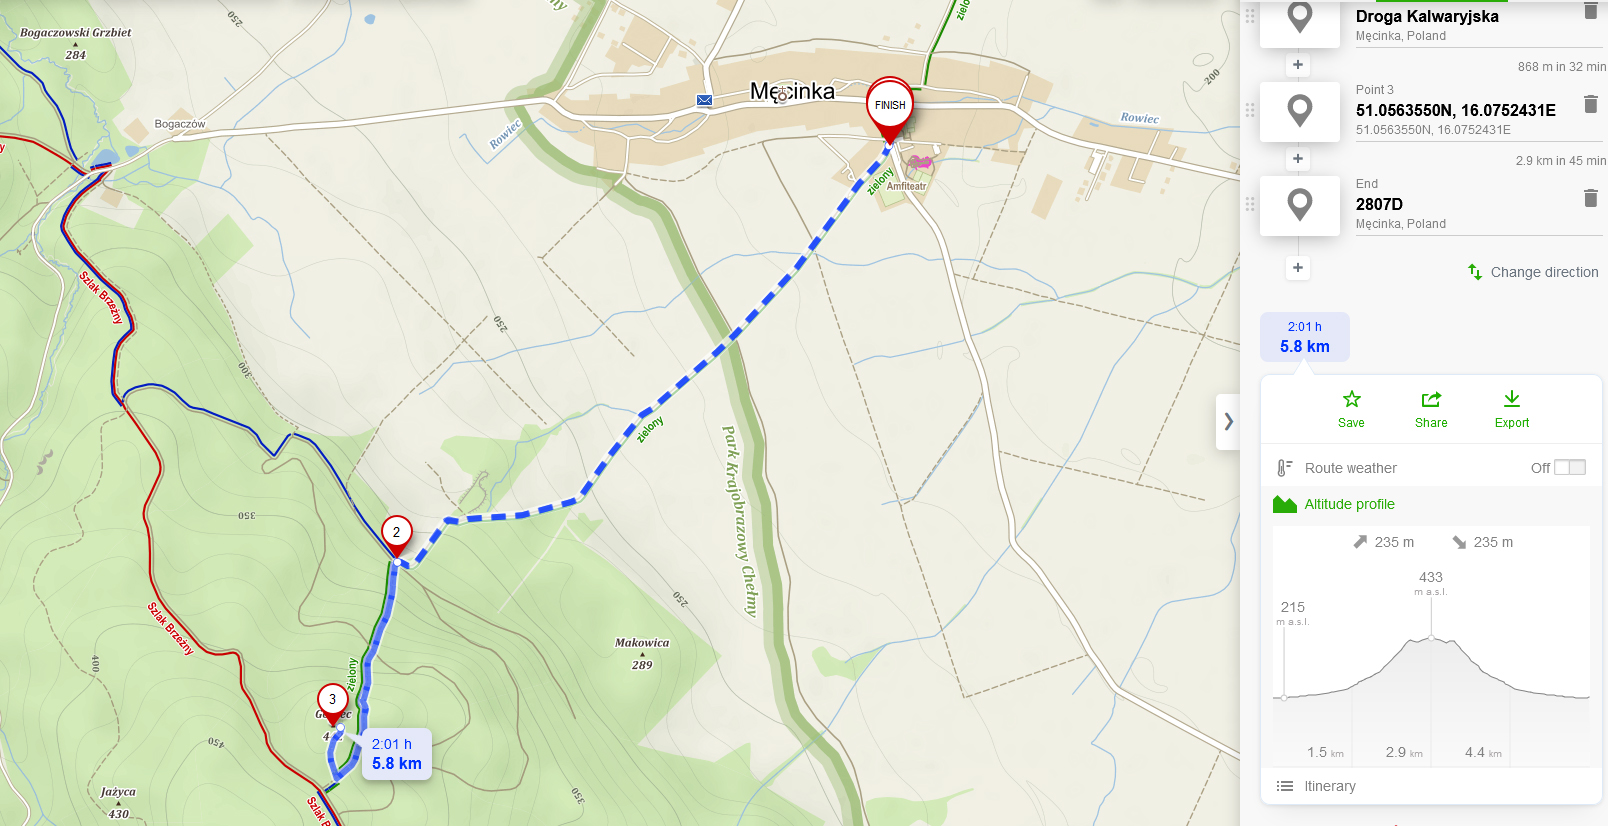Share the planned route
1608x826 pixels.
1431,409
